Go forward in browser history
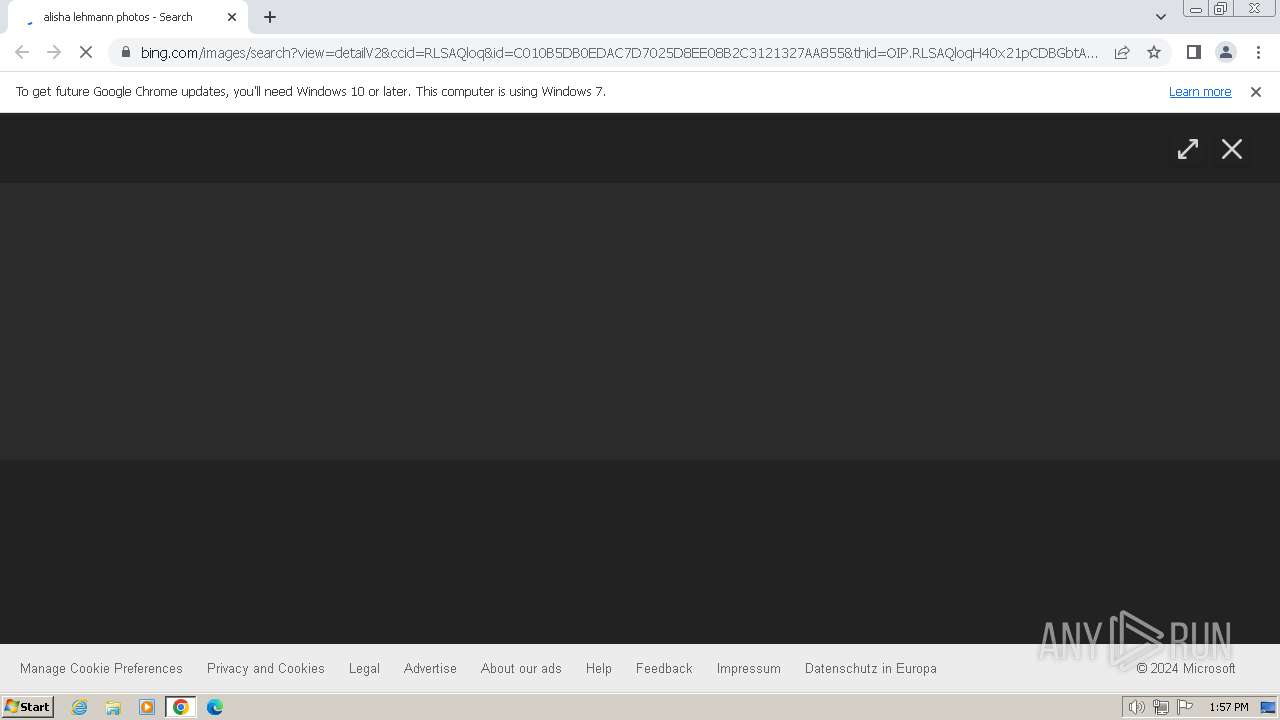 54,52
